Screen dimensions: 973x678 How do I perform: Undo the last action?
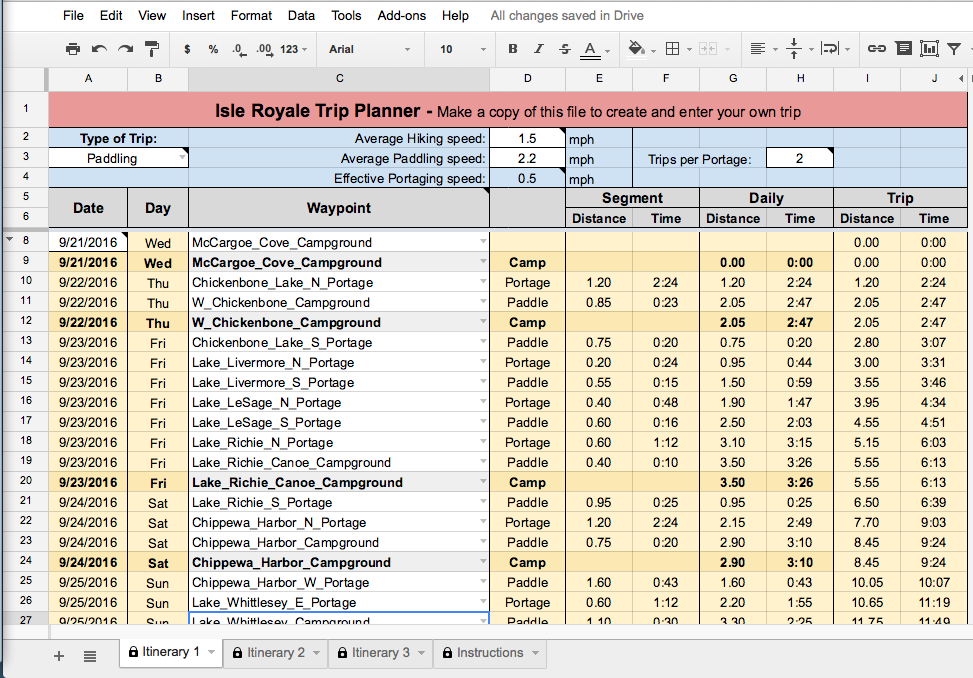(x=99, y=49)
